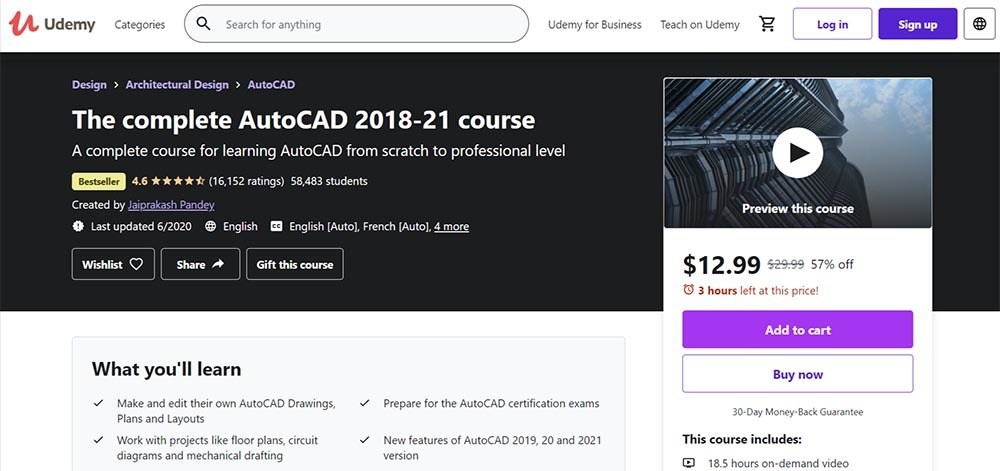Click the Udemy logo
1000x471 pixels.
click(x=52, y=24)
